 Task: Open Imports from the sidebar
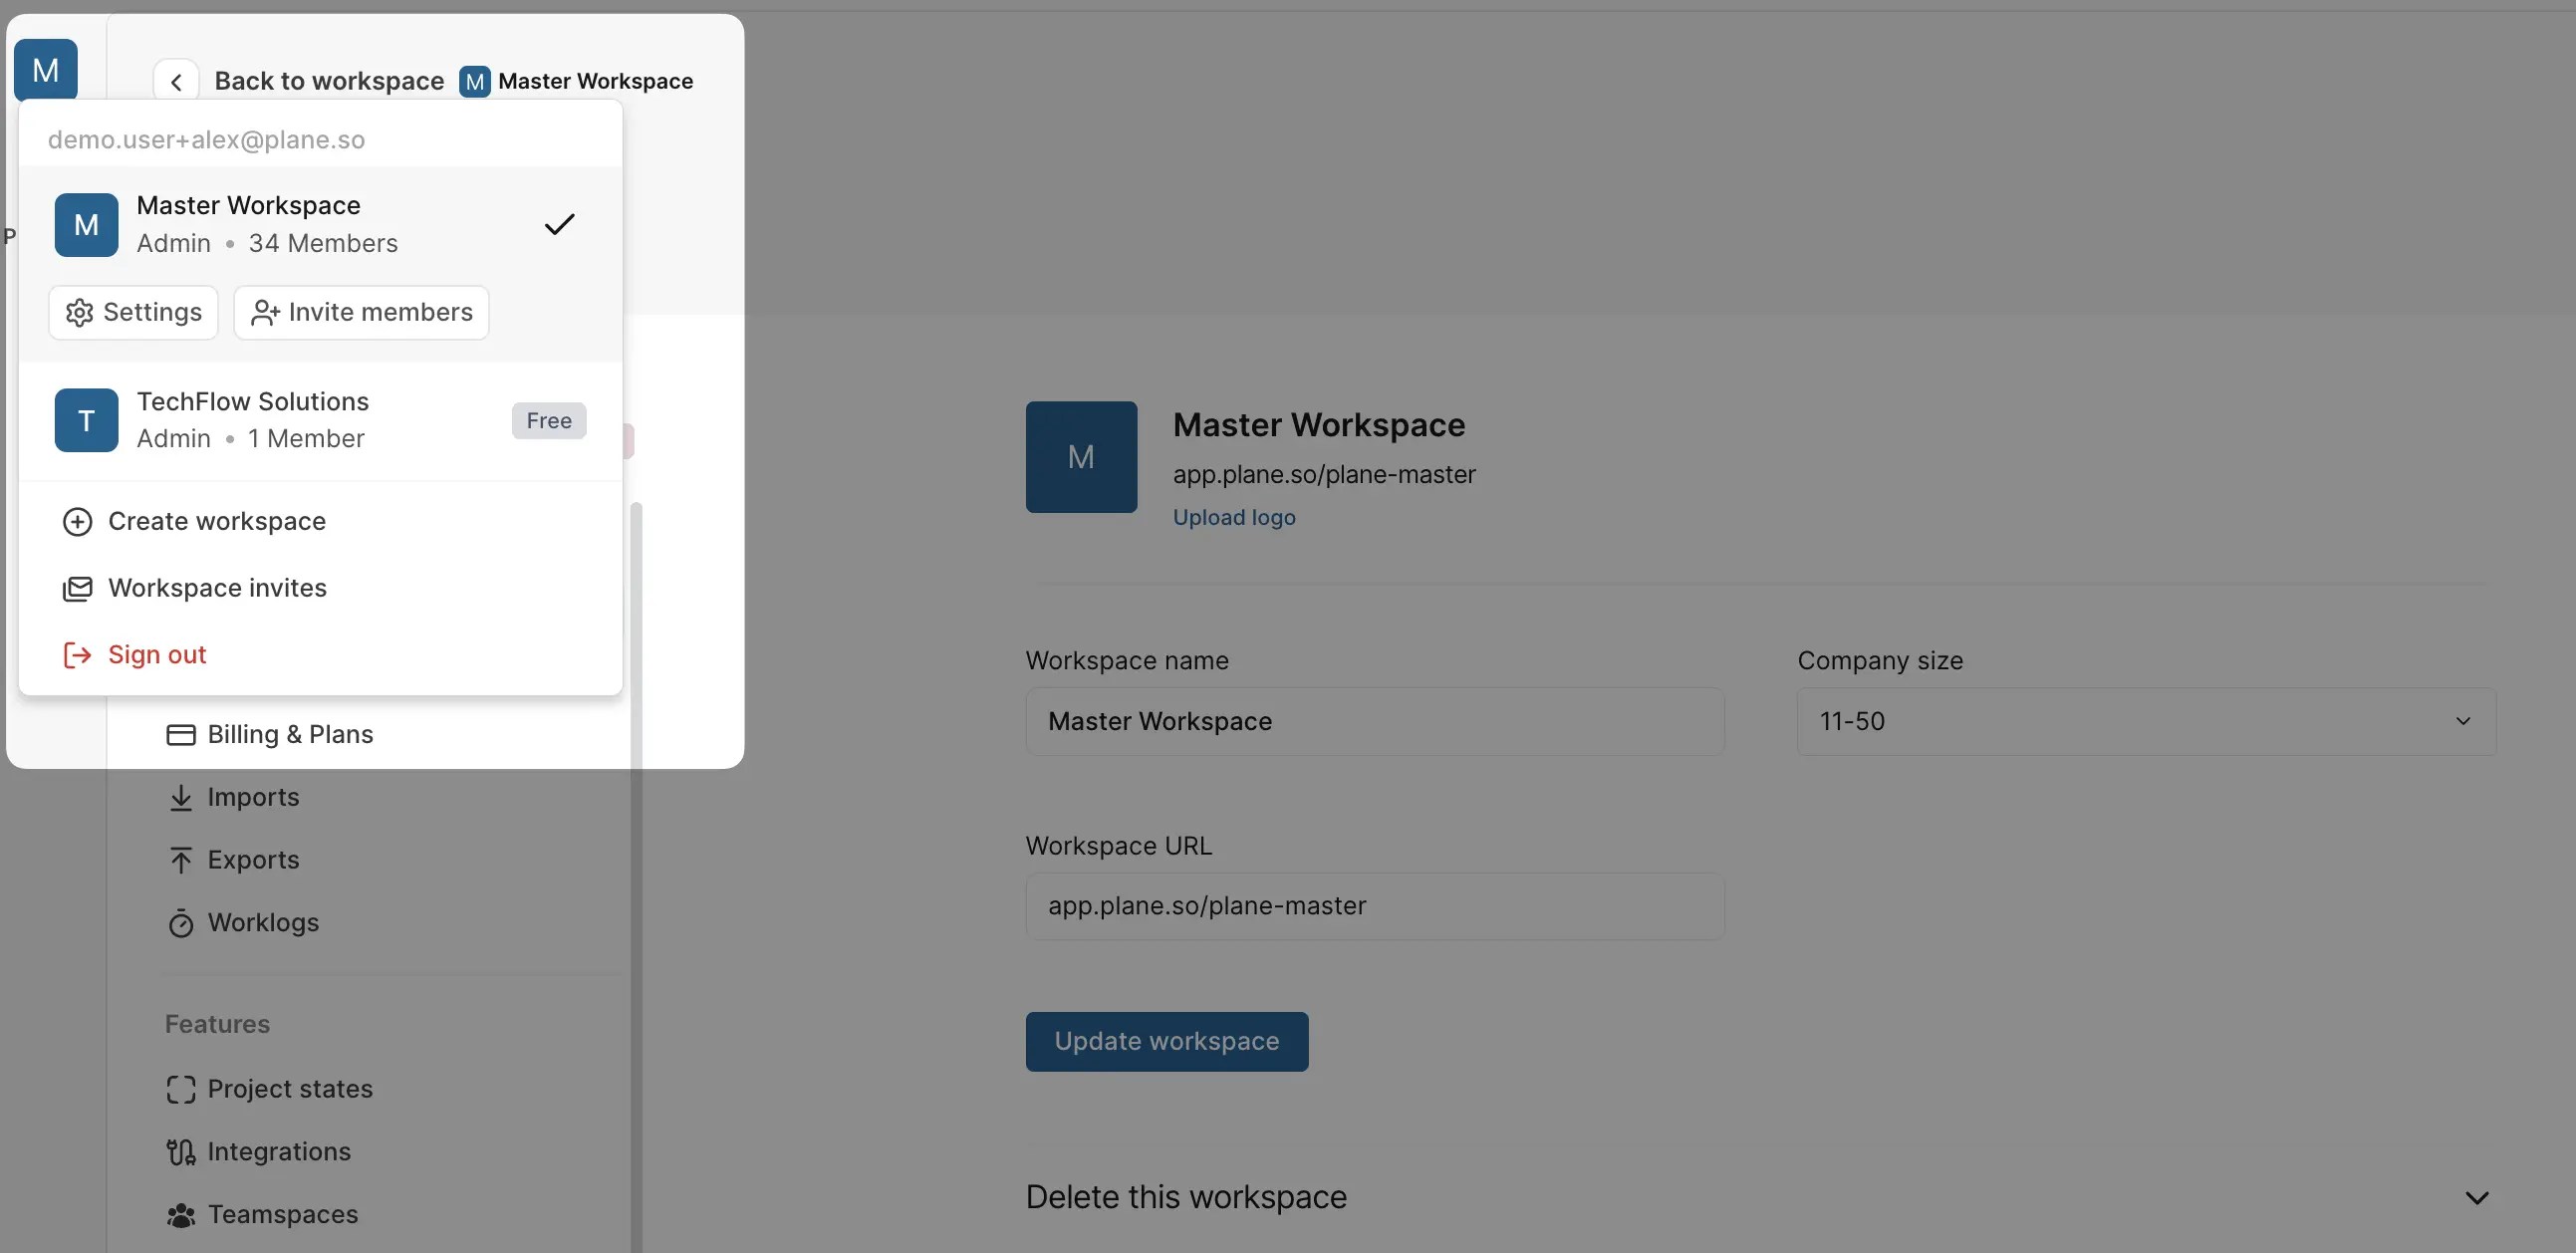[x=253, y=797]
